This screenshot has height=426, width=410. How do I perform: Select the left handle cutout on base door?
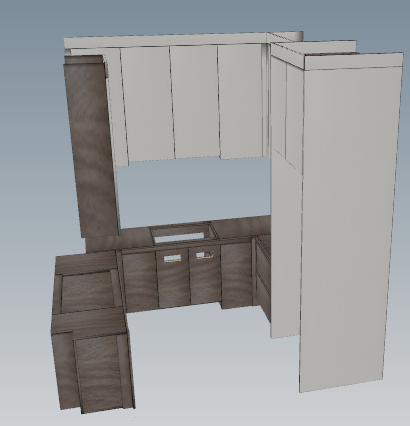coord(172,258)
